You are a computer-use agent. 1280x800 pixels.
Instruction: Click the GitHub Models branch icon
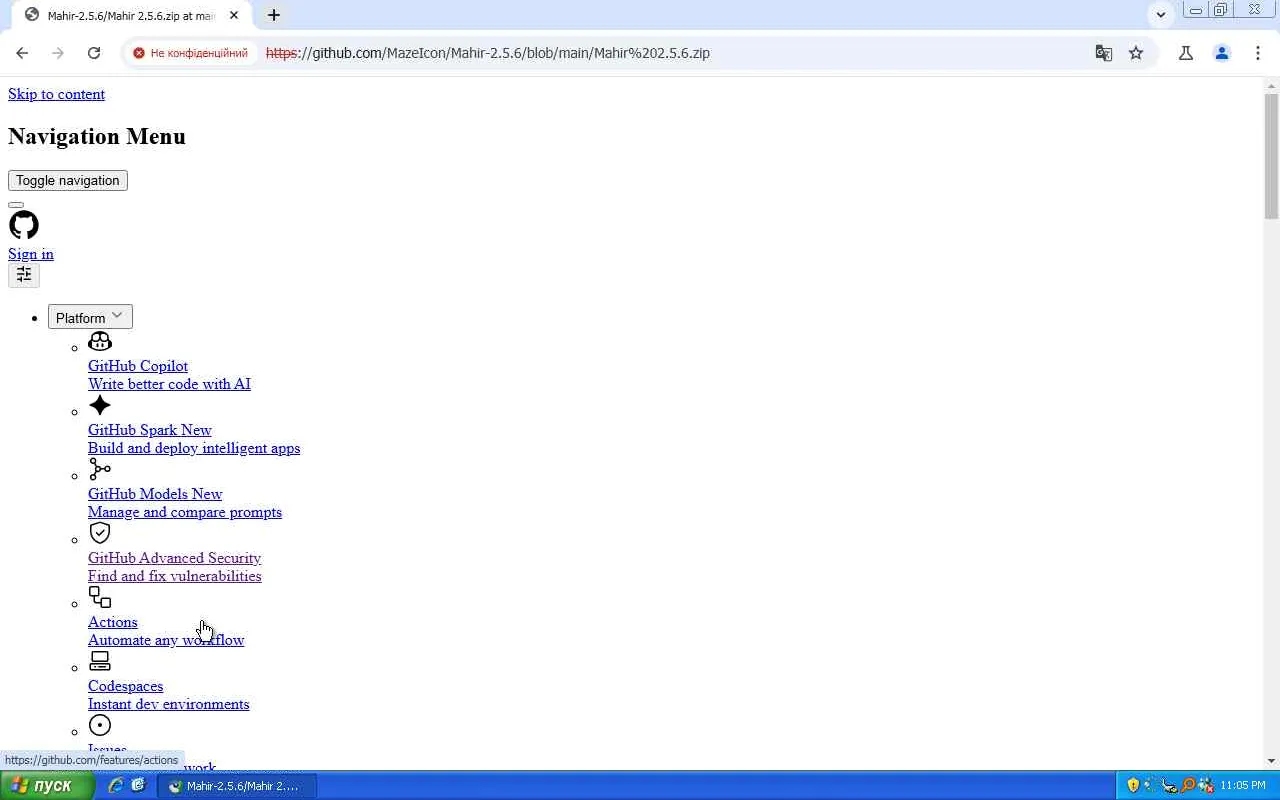tap(100, 469)
